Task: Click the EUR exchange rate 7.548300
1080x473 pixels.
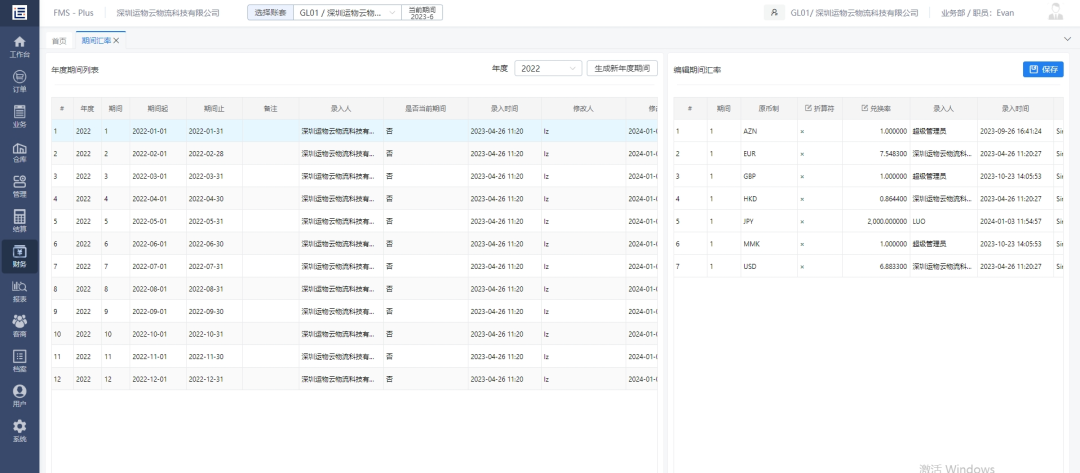Action: (x=875, y=154)
